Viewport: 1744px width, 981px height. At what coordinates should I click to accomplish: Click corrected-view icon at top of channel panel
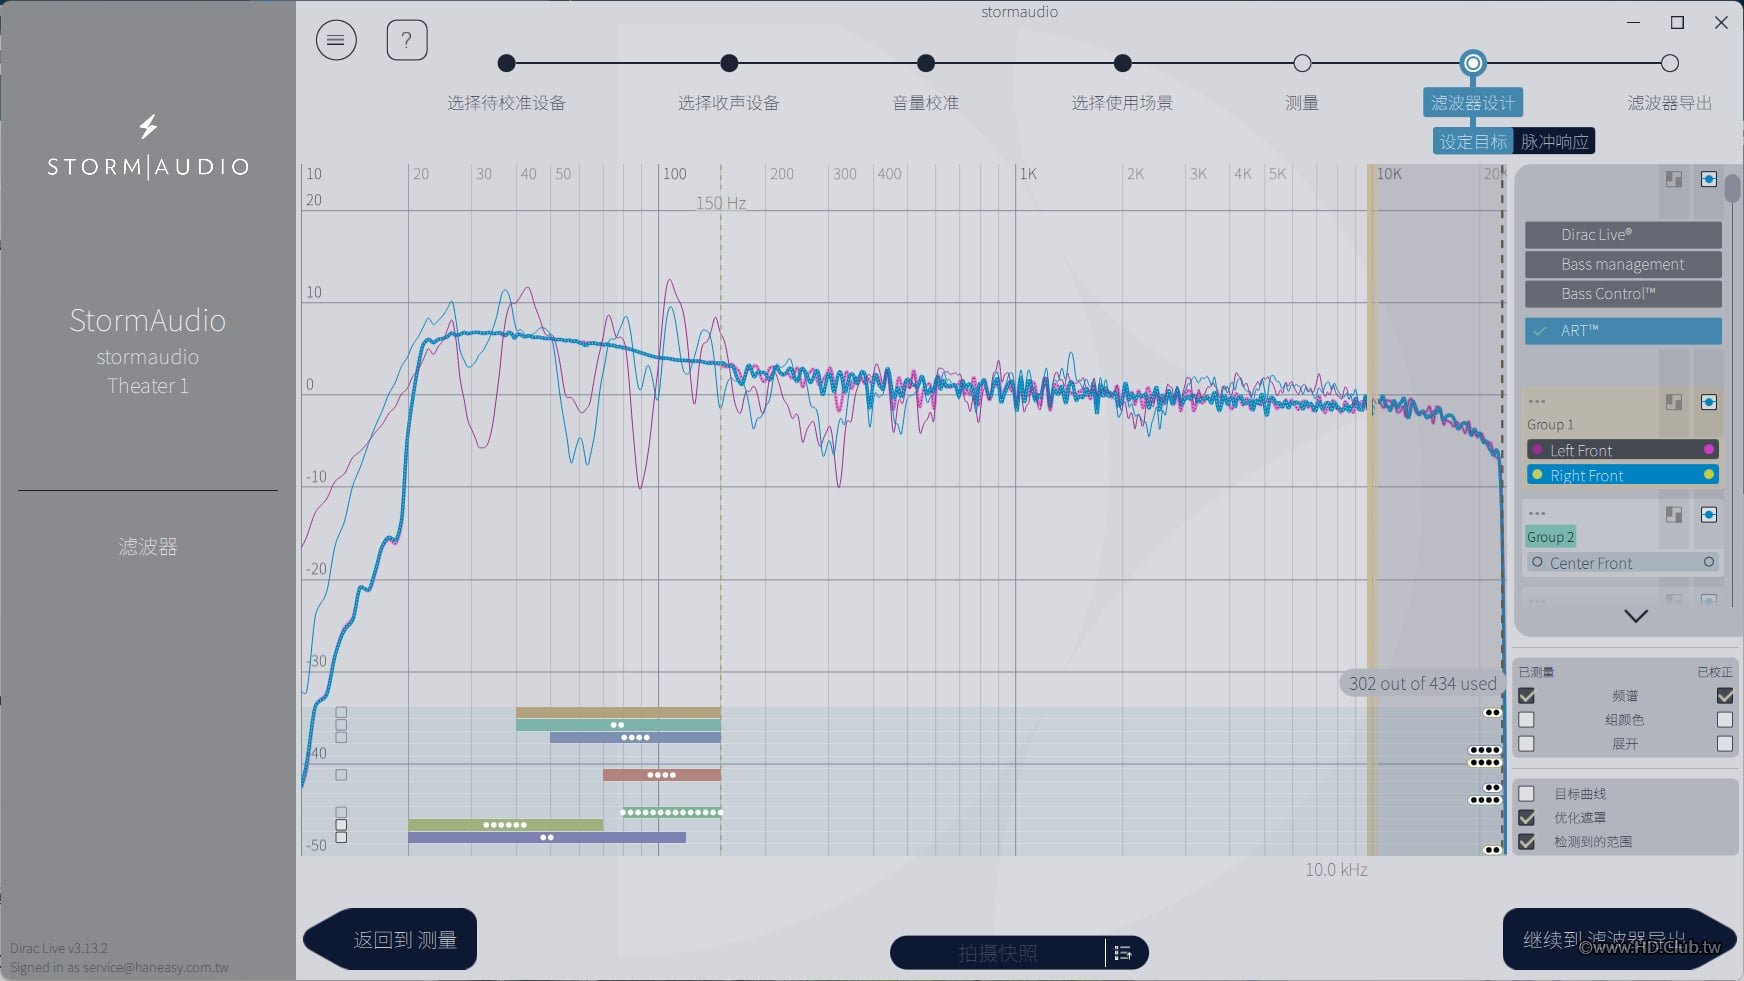point(1709,179)
